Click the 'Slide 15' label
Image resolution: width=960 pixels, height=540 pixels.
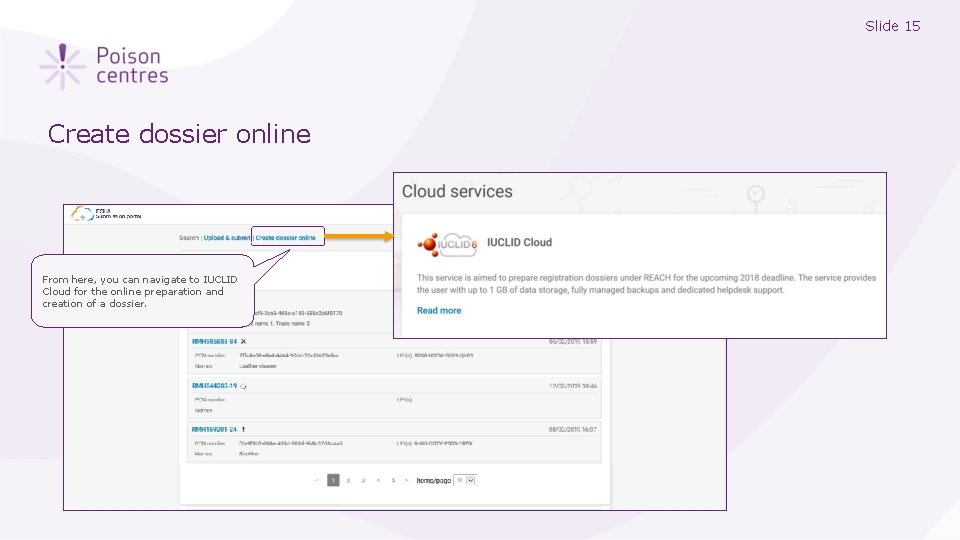tap(893, 26)
